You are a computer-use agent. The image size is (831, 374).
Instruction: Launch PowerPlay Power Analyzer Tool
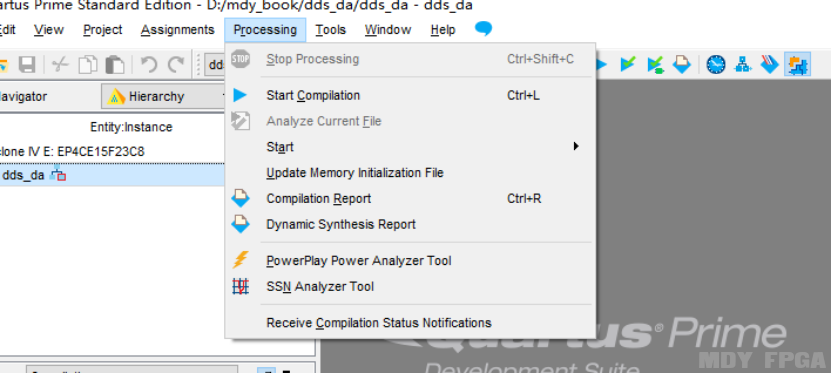359,261
